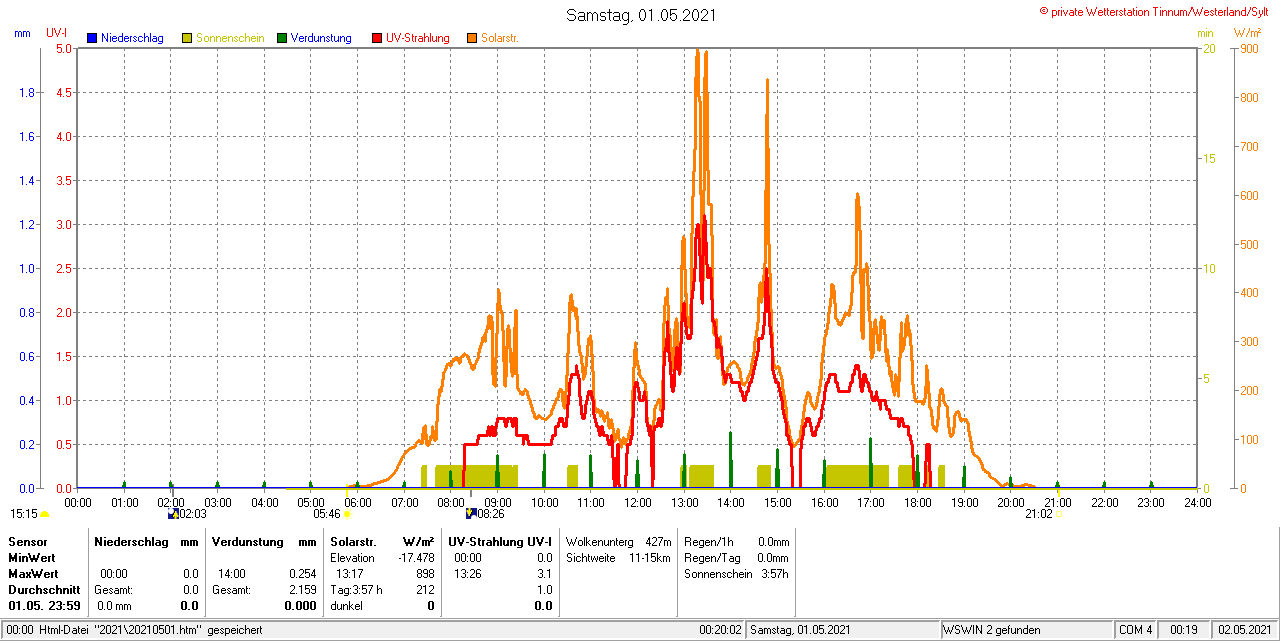The width and height of the screenshot is (1280, 641).
Task: Click the blue Niederschlag legend color box
Action: (93, 38)
